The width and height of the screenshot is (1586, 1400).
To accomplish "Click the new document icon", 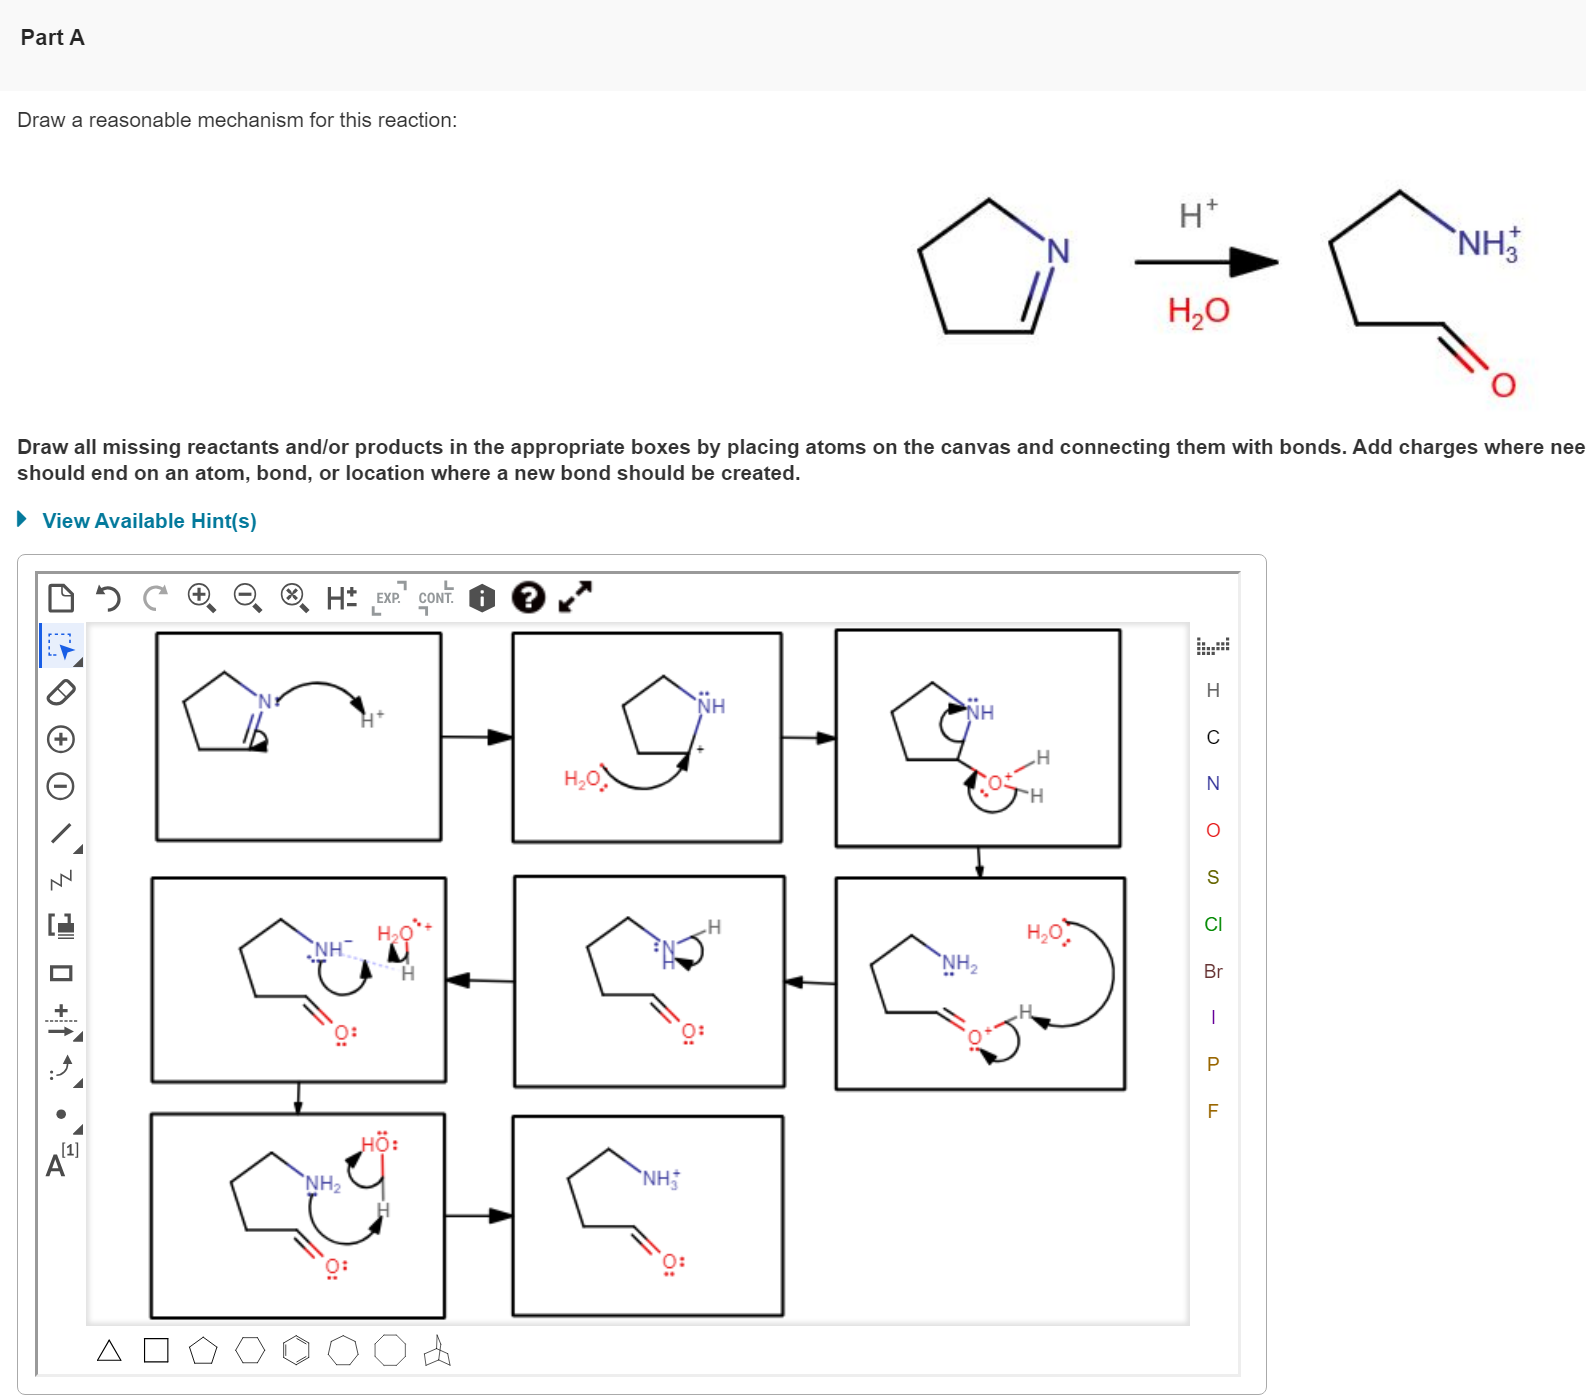I will (61, 598).
